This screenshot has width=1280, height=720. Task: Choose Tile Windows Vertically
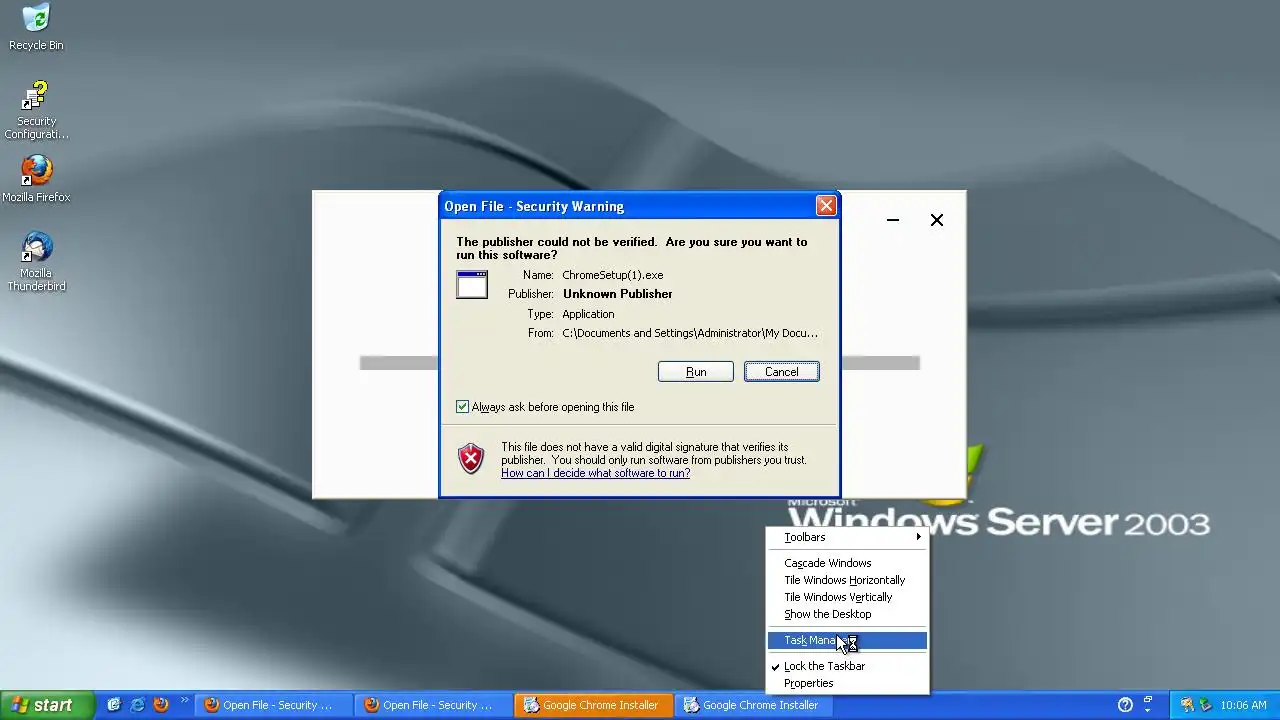point(848,597)
